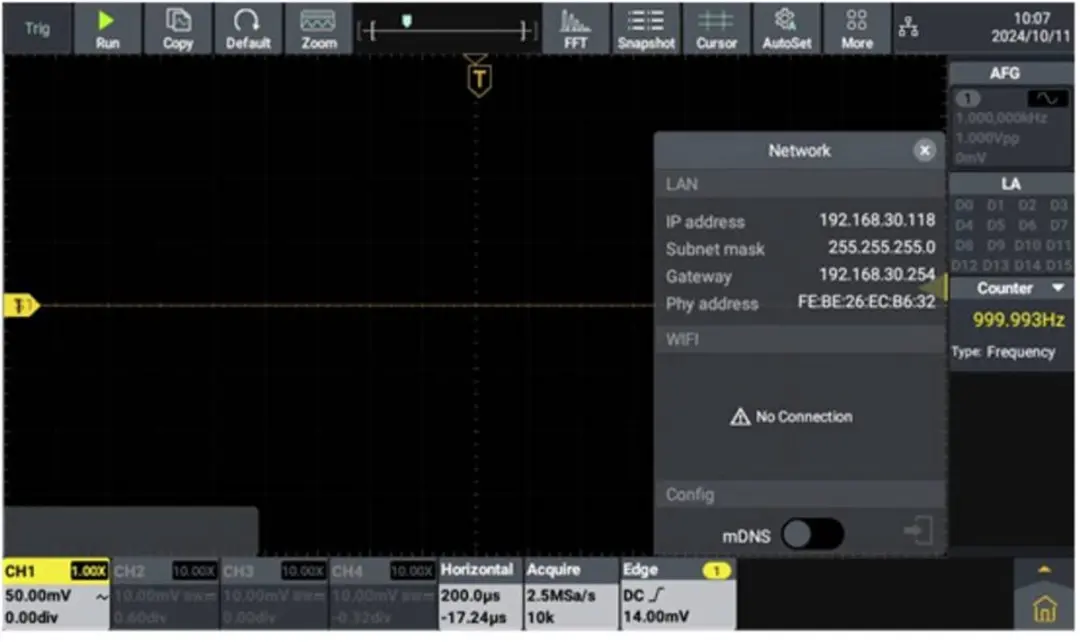Open the Acquire settings panel
Viewport: 1080px width, 642px height.
click(570, 594)
